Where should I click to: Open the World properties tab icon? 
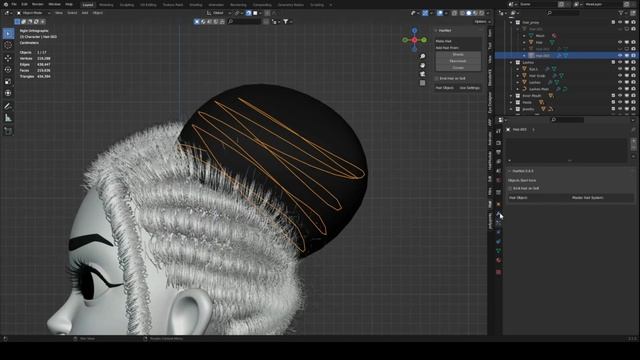(498, 180)
